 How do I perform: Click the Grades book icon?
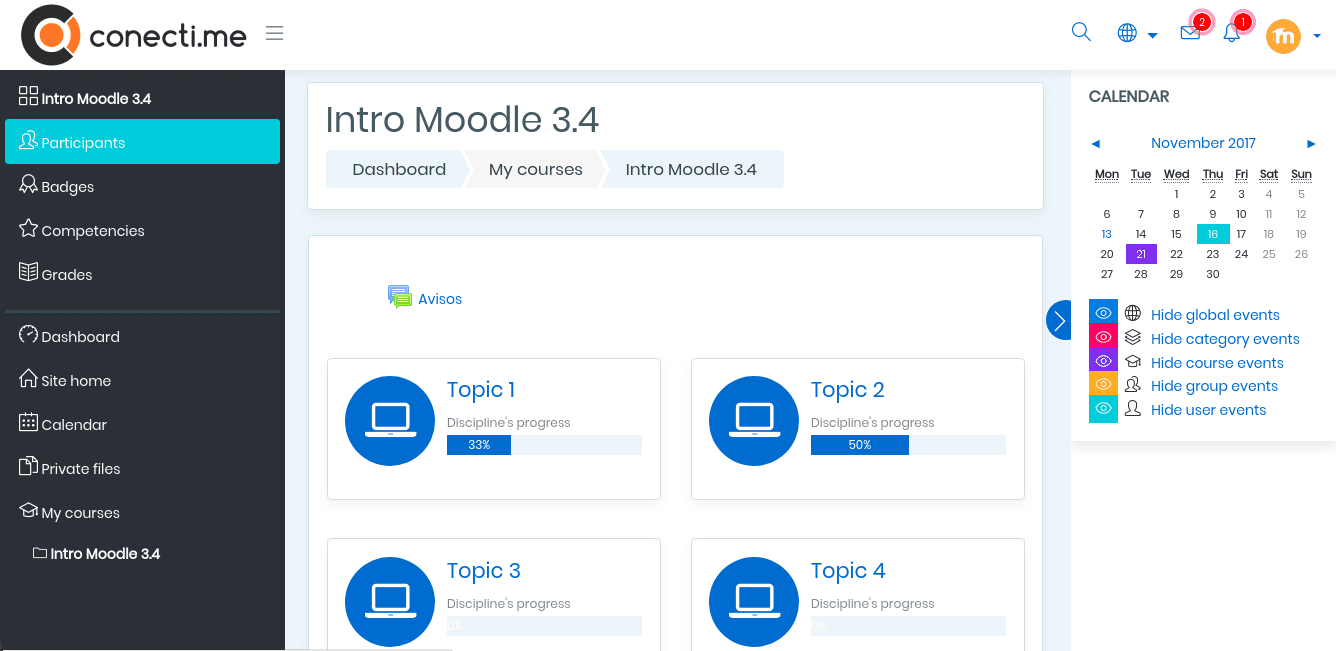coord(28,273)
